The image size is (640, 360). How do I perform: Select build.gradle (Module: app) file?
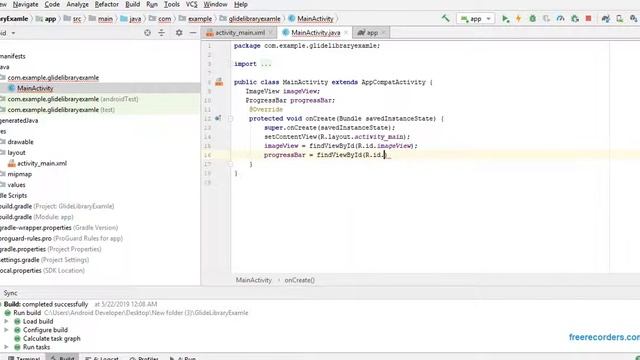pyautogui.click(x=37, y=217)
